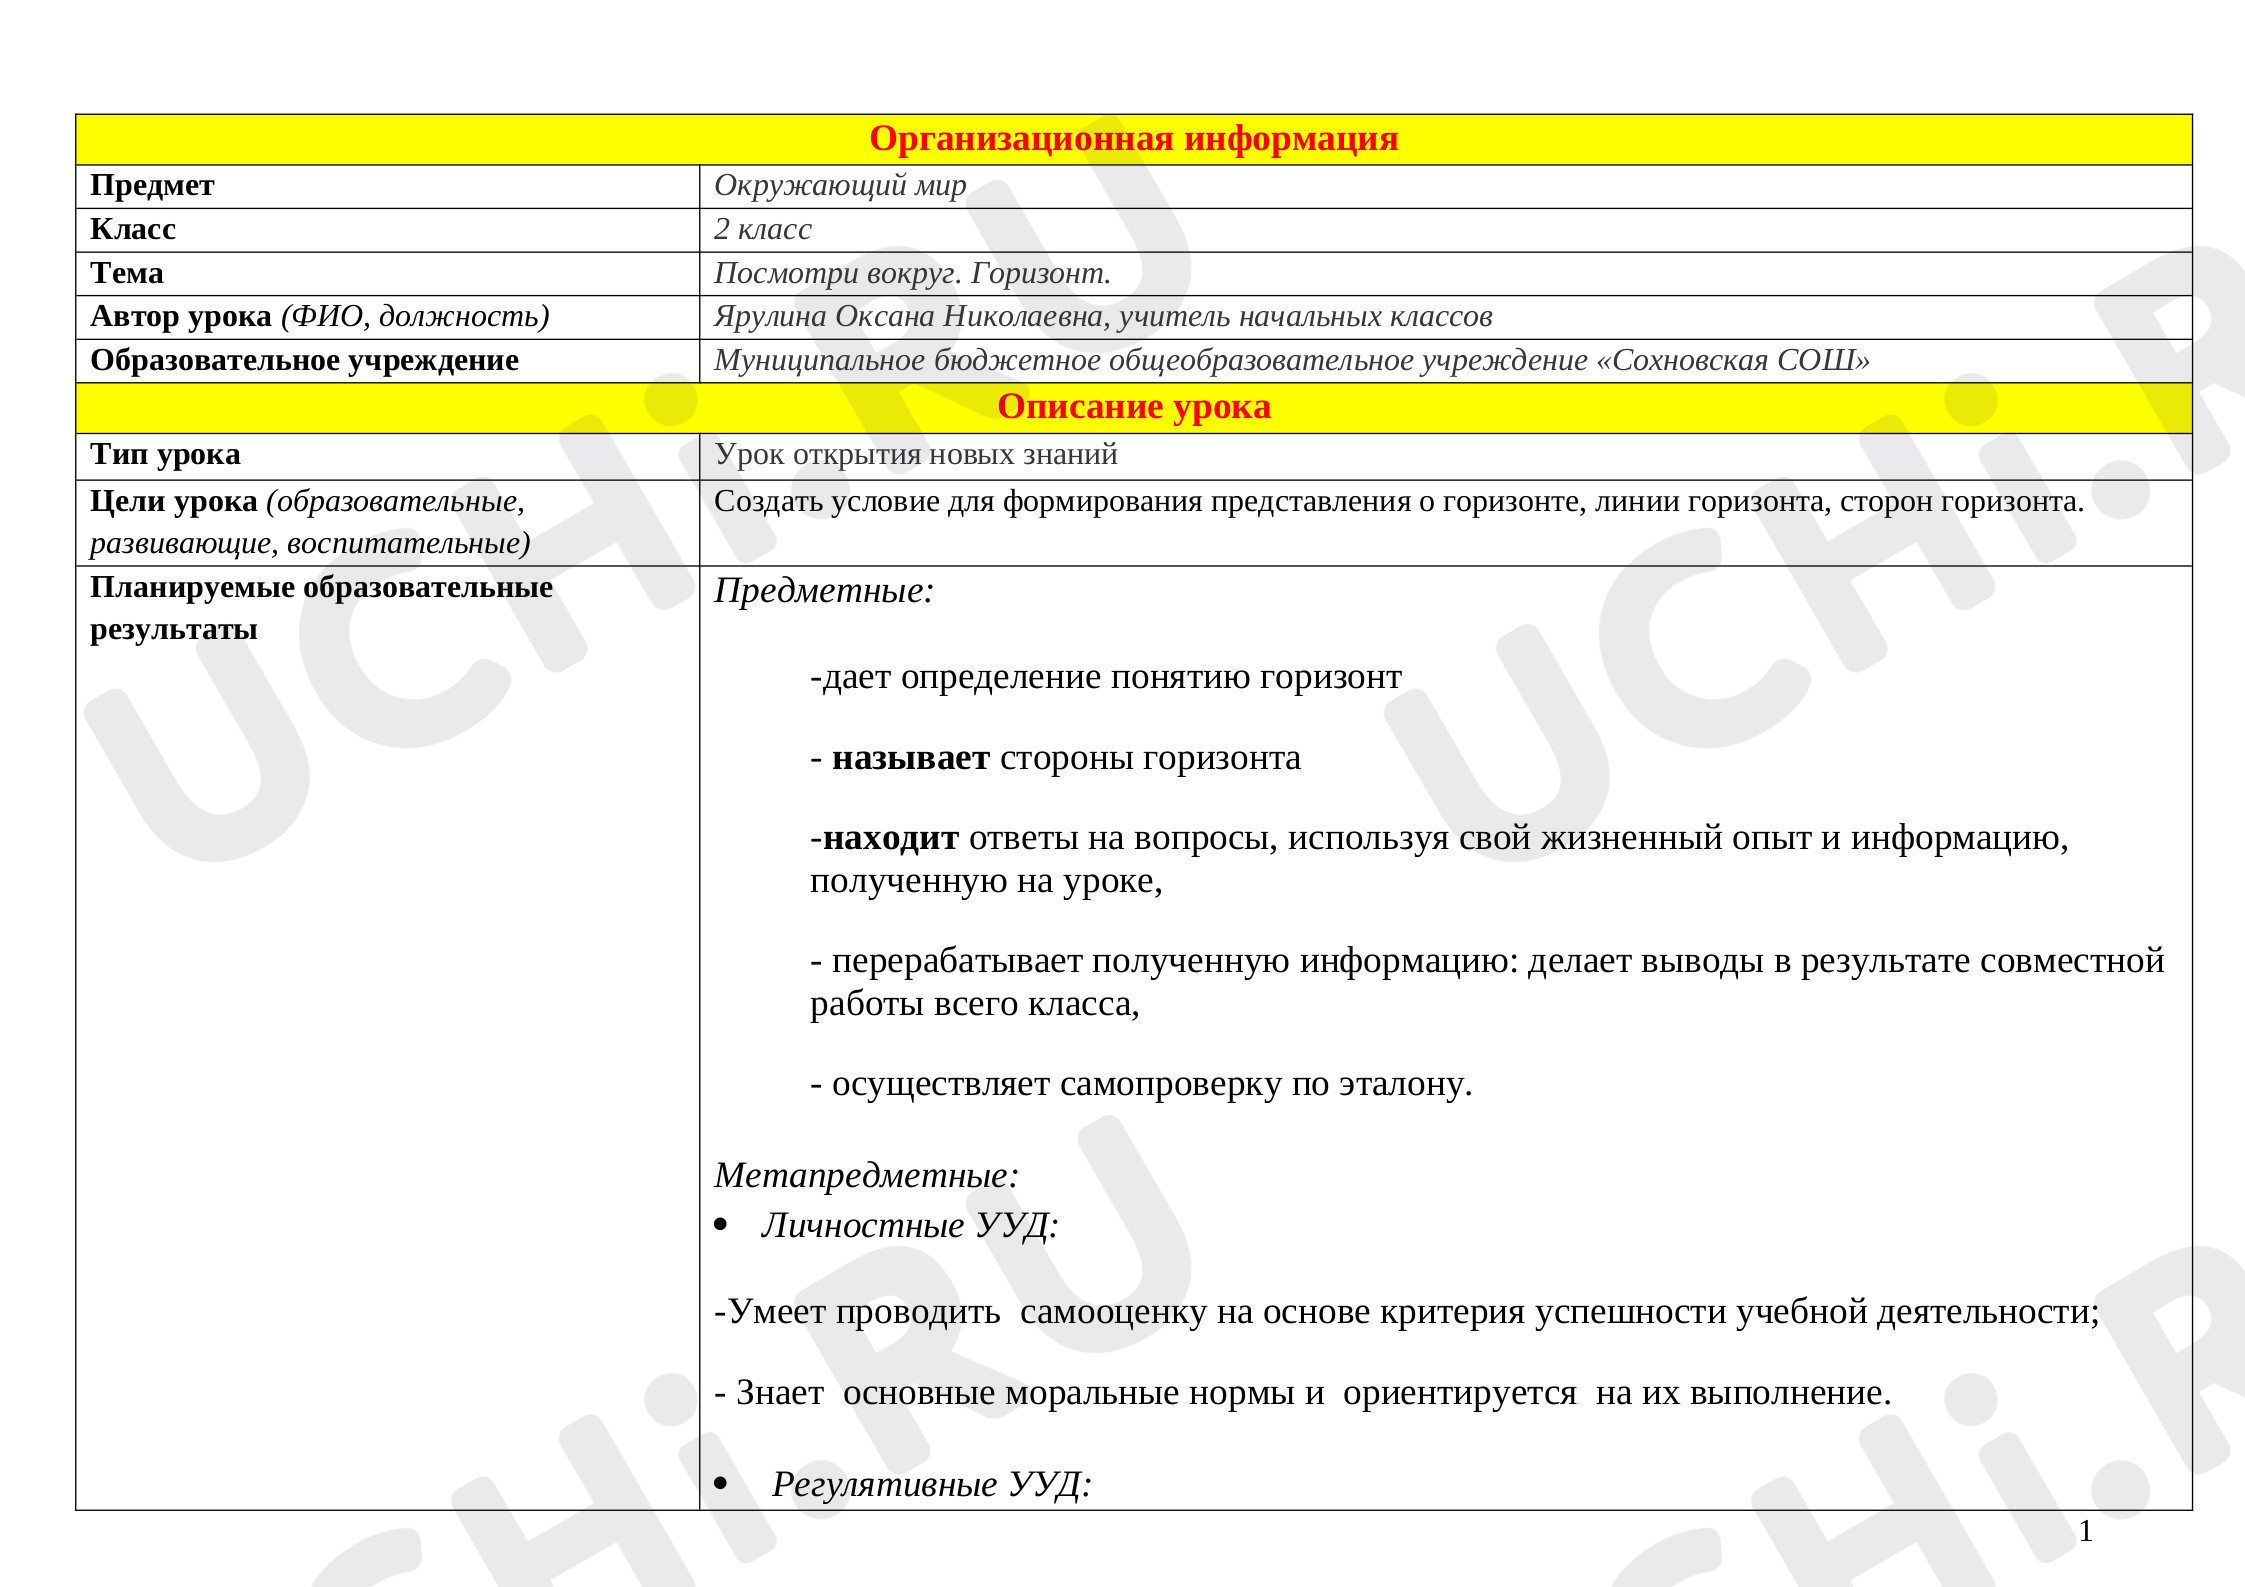Select the "Образовательное учреждение" label
The width and height of the screenshot is (2245, 1587).
coord(304,360)
